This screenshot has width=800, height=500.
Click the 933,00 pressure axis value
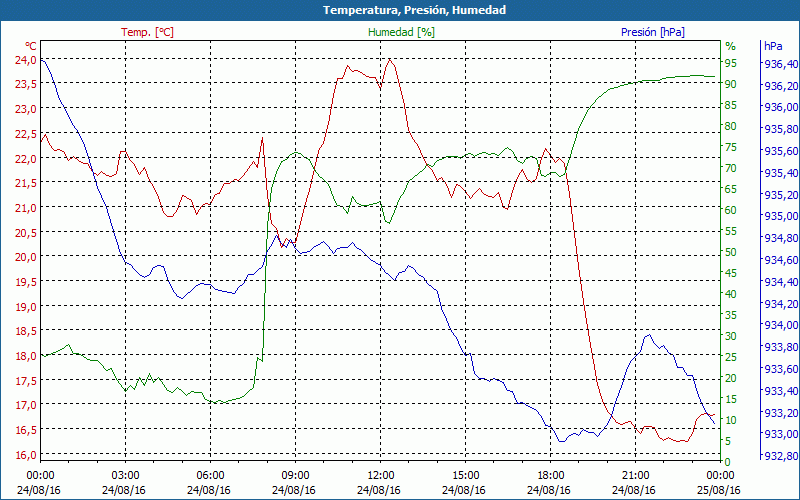point(781,434)
